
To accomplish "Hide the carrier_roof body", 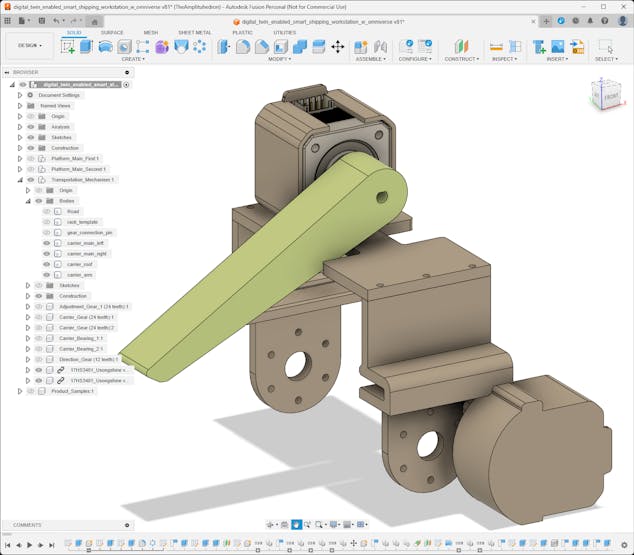I will click(x=46, y=264).
